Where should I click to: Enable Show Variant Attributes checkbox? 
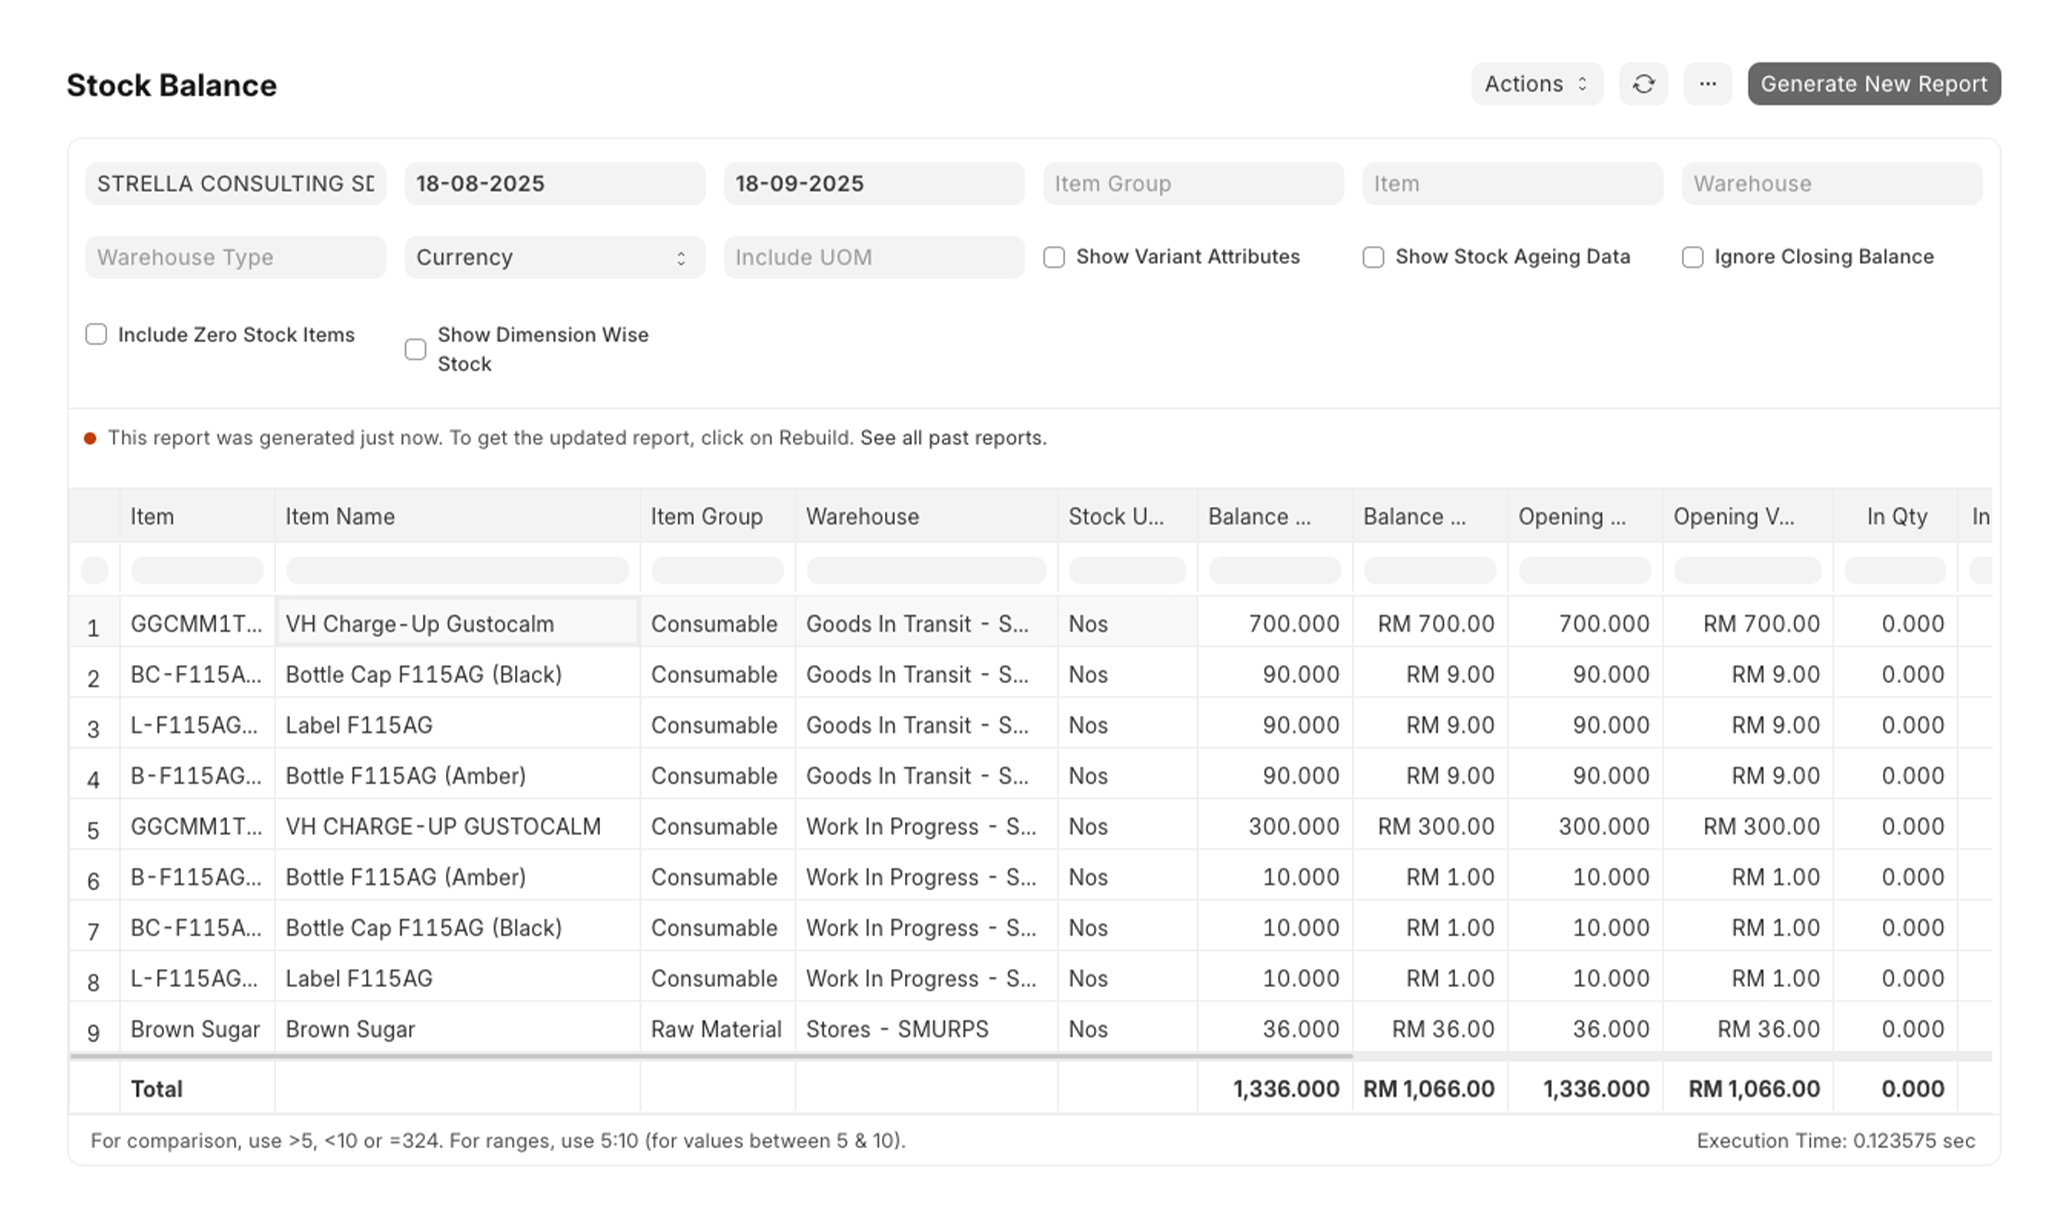1054,258
